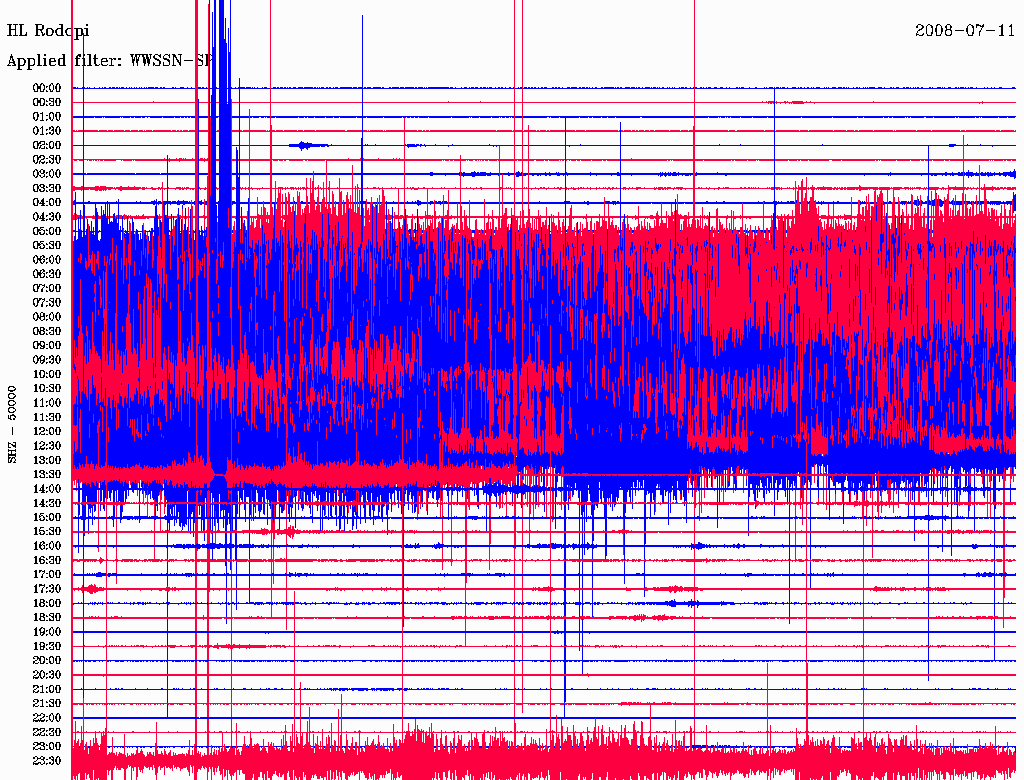The image size is (1024, 780).
Task: Click the 23:30 time label
Action: 47,761
